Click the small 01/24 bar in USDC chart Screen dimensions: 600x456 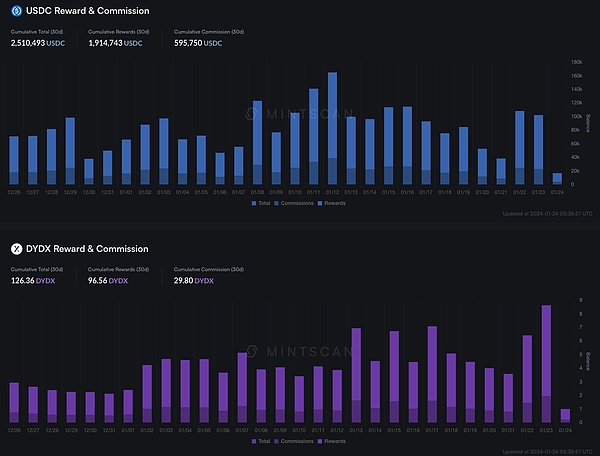point(557,179)
